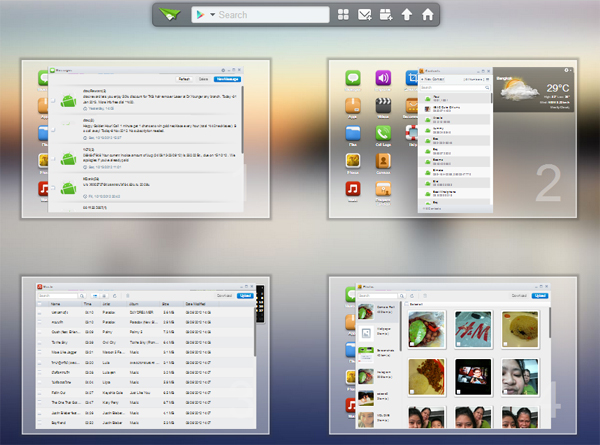600x445 pixels.
Task: Click Download in the Photos window
Action: [x=519, y=295]
